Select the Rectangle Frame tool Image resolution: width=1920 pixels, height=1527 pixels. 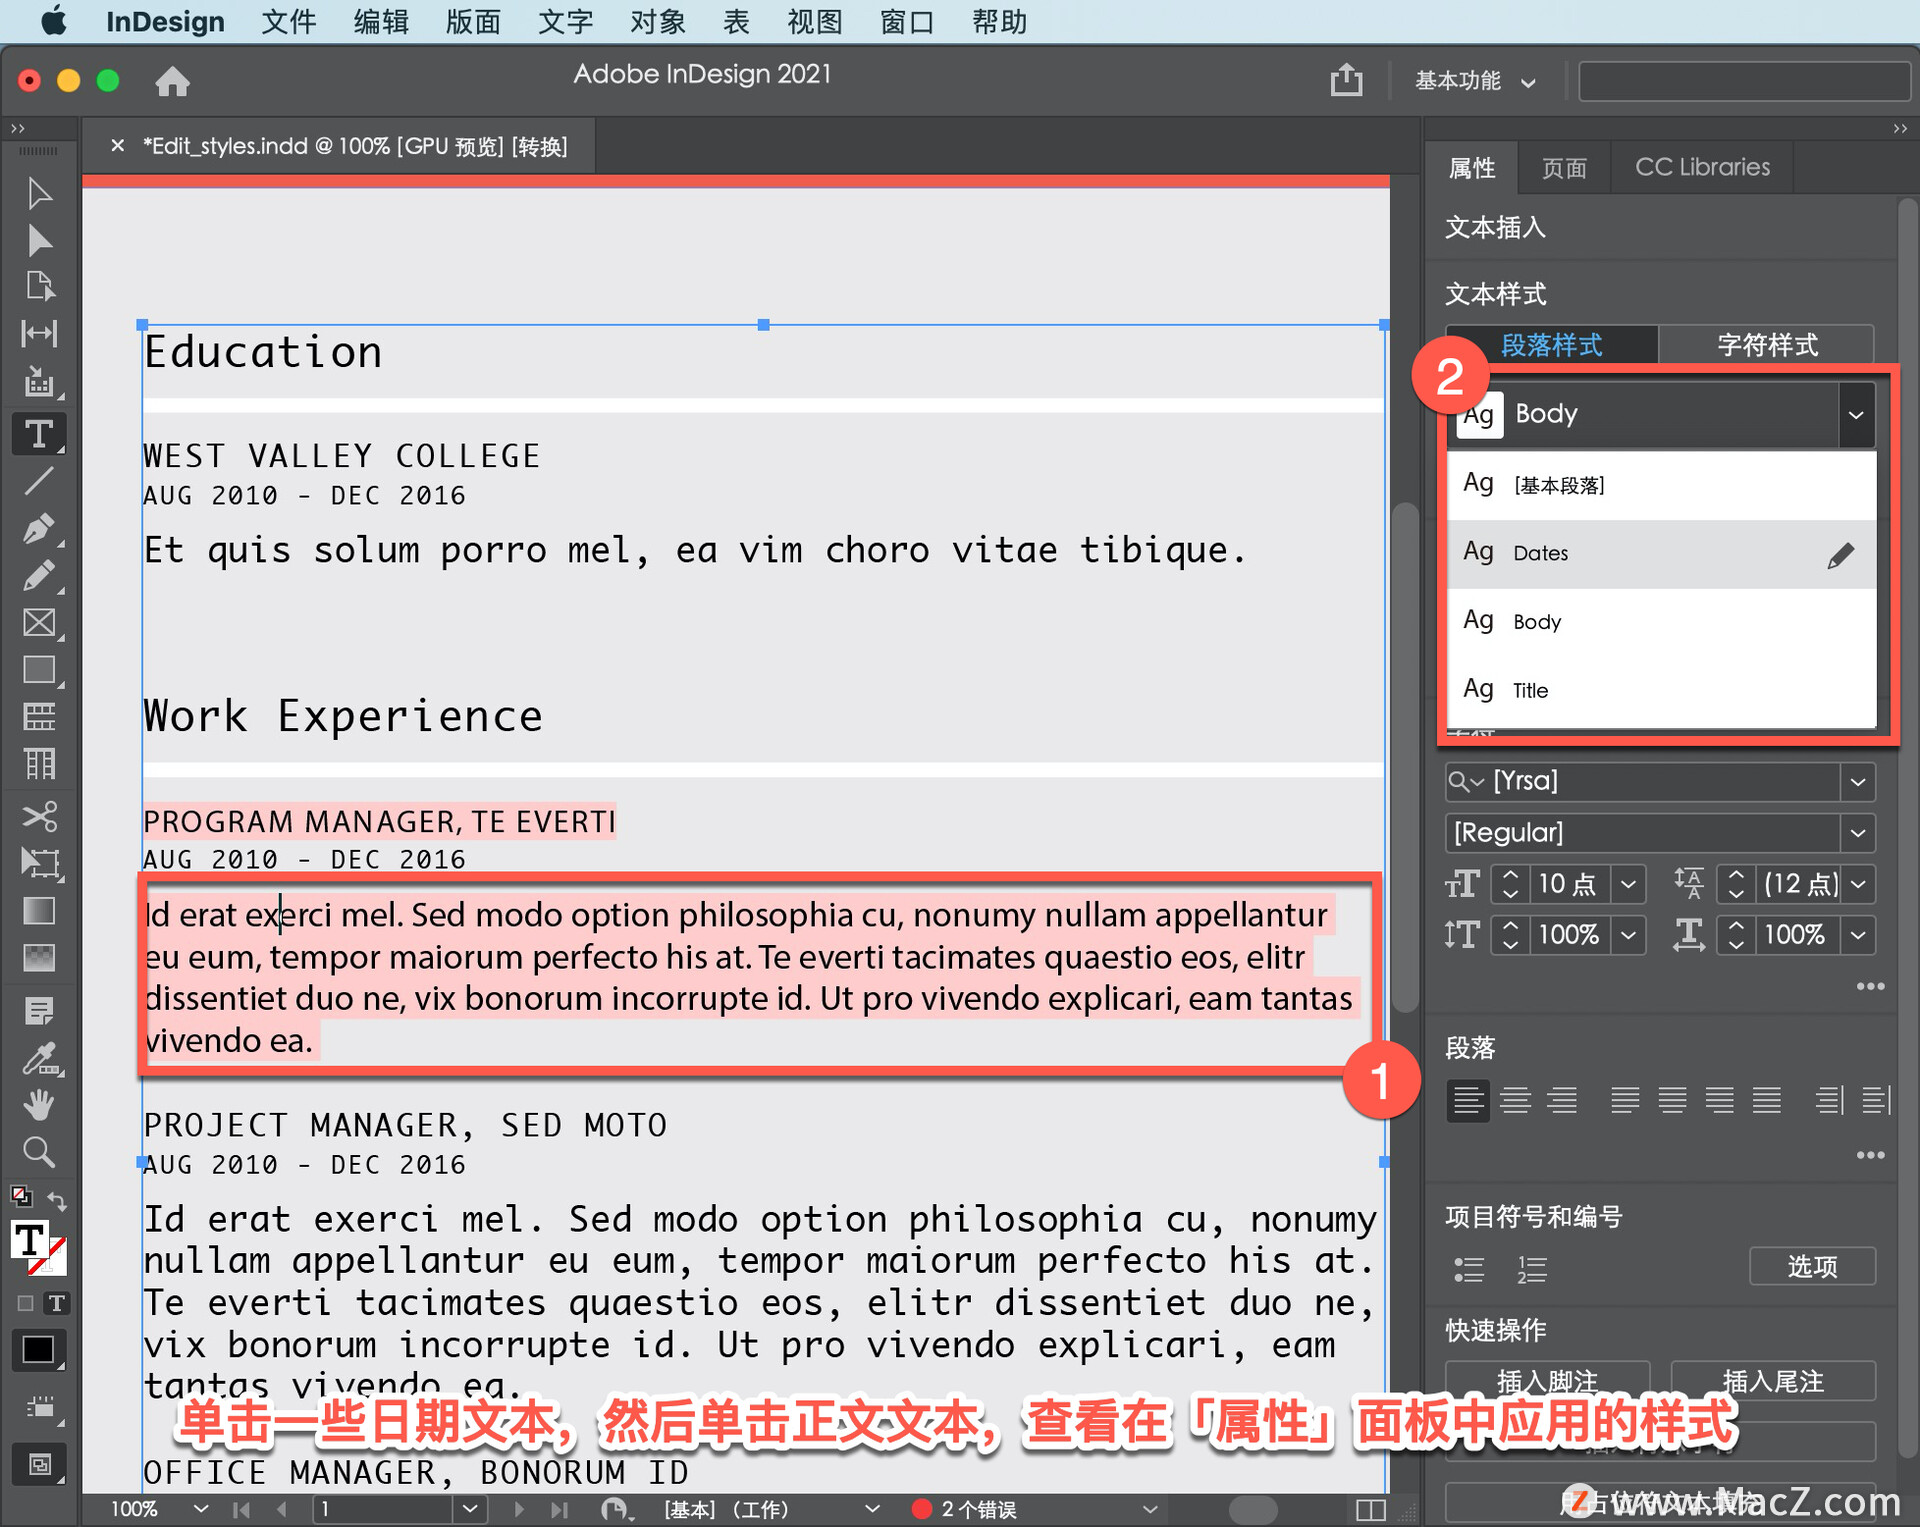39,622
